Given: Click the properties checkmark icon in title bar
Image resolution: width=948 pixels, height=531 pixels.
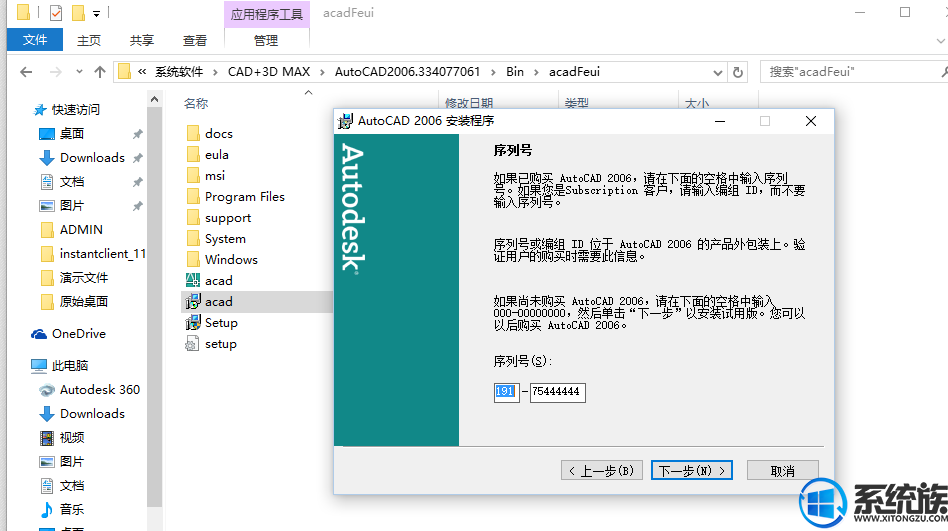Looking at the screenshot, I should pos(56,13).
